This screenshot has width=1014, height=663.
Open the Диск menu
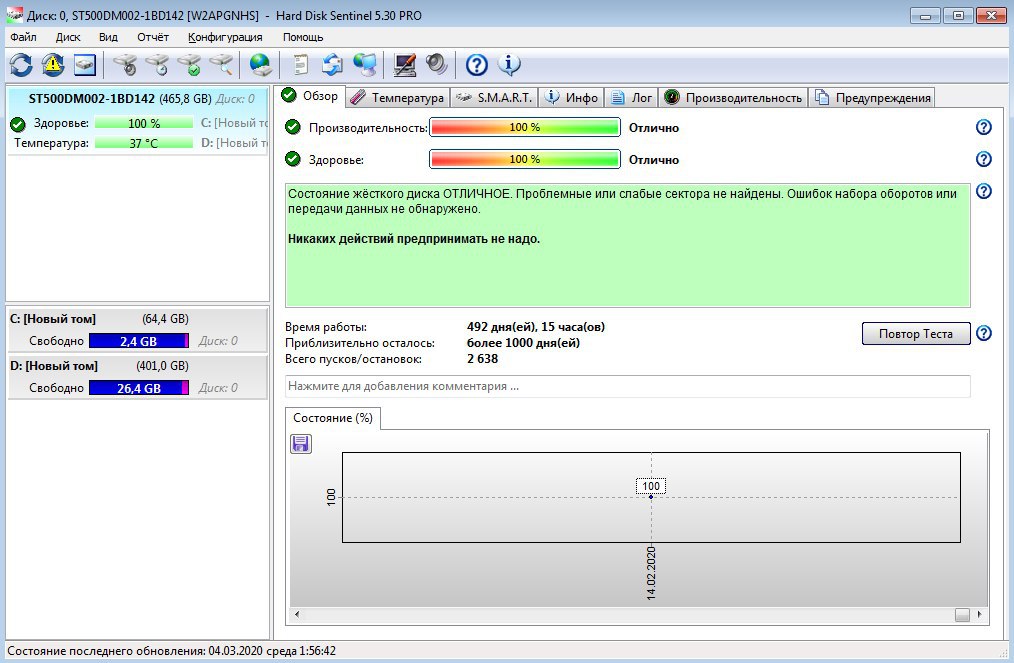[68, 37]
